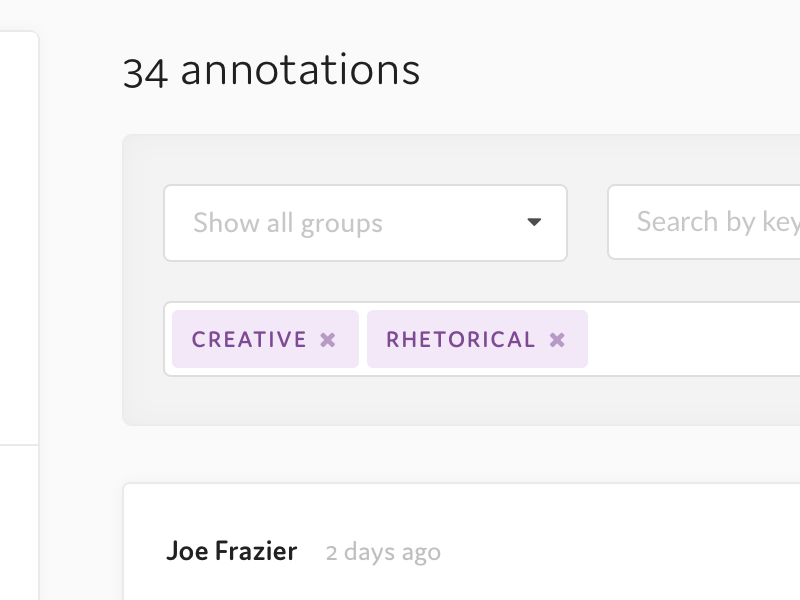Open the 2 days ago timestamp

tap(383, 551)
